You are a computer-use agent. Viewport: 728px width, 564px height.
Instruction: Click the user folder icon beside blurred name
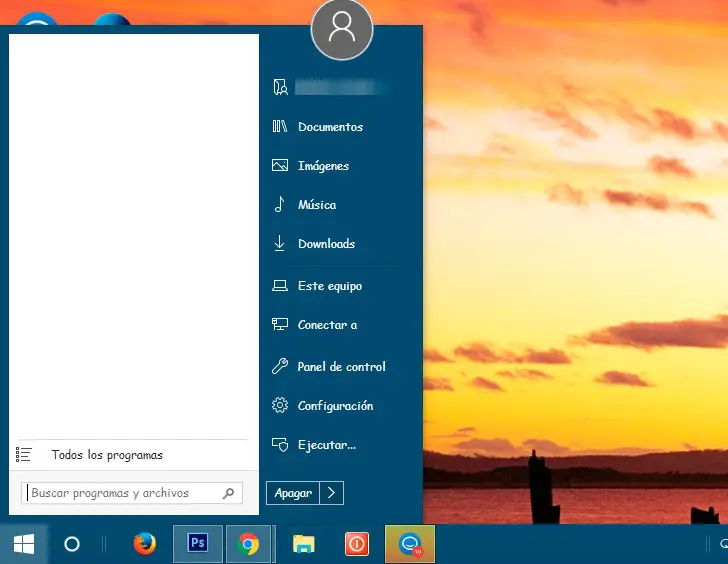tap(280, 87)
